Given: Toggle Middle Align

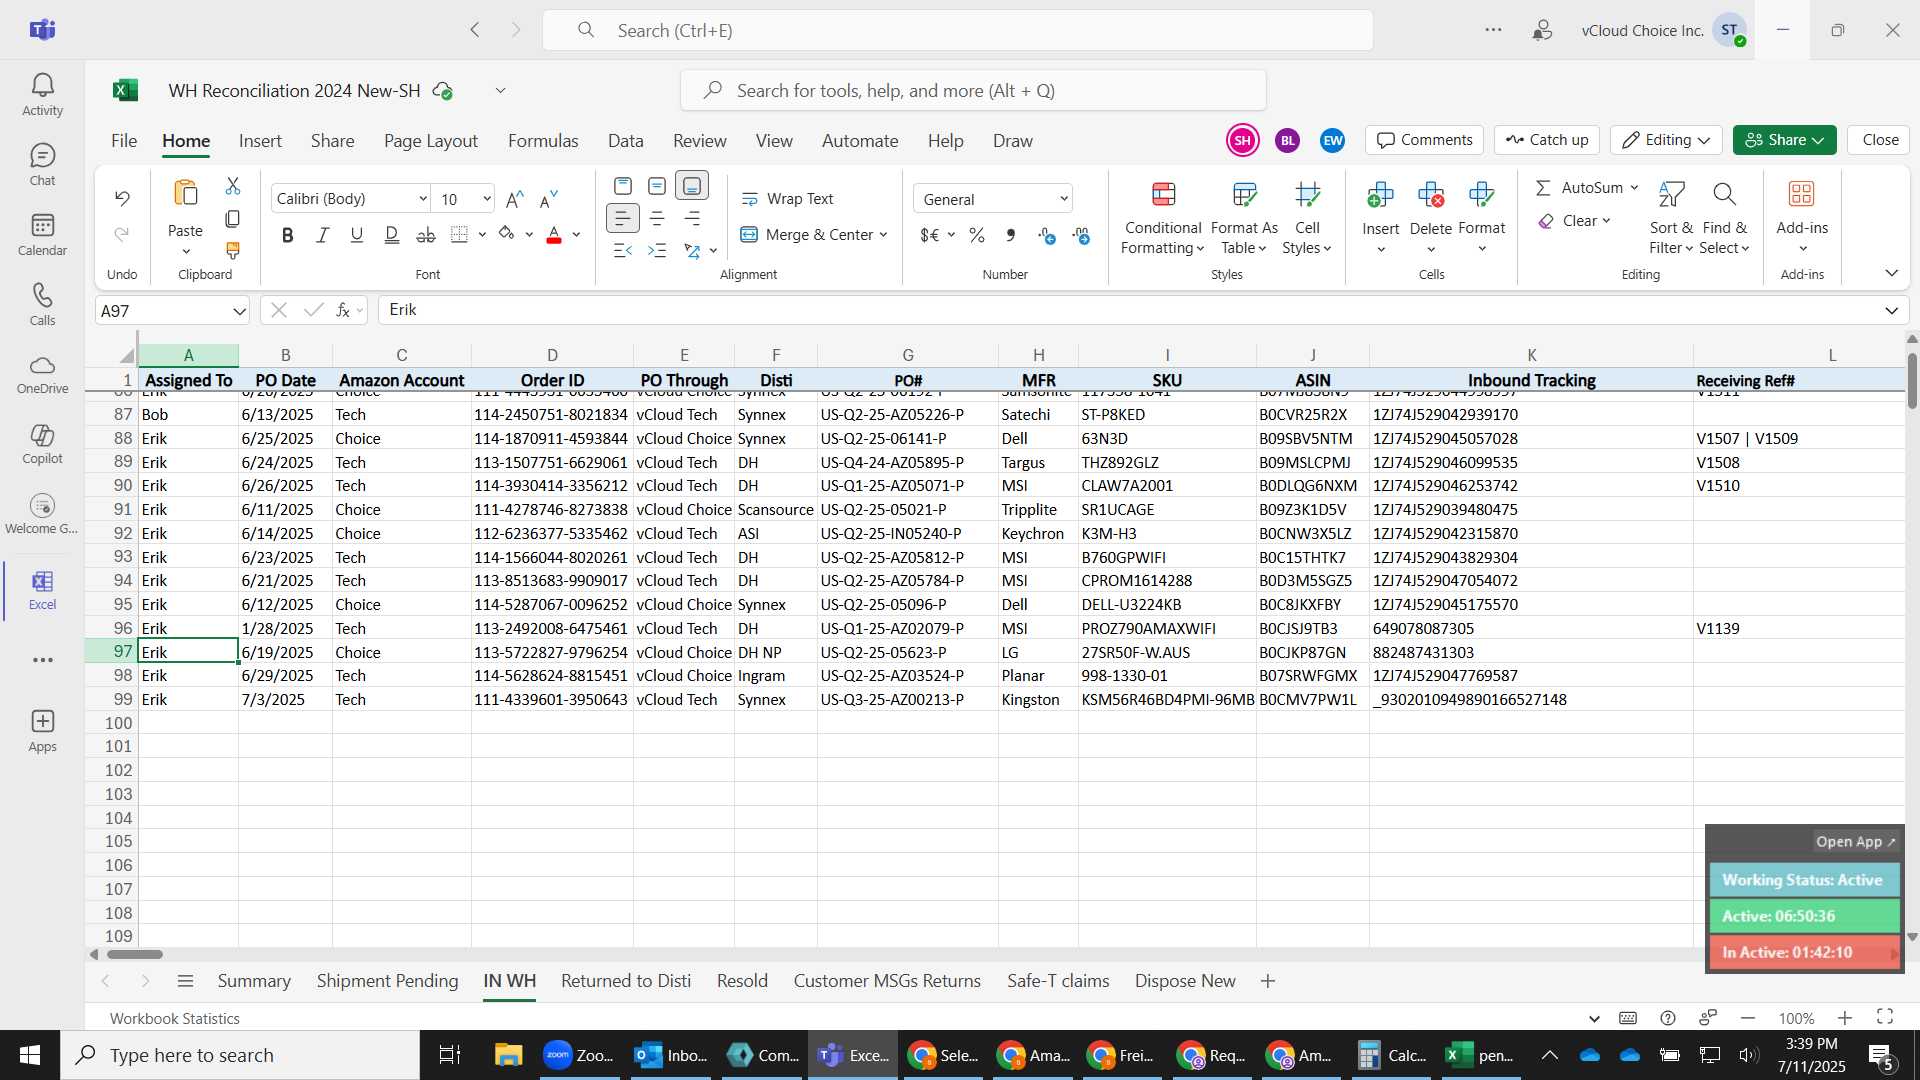Looking at the screenshot, I should pyautogui.click(x=657, y=186).
